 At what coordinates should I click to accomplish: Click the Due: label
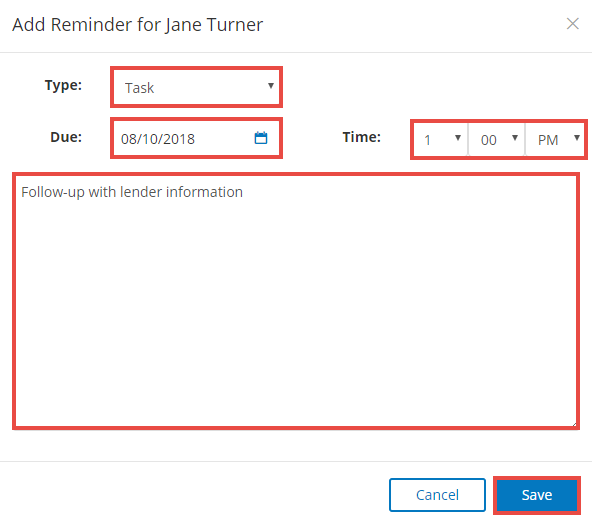[66, 137]
